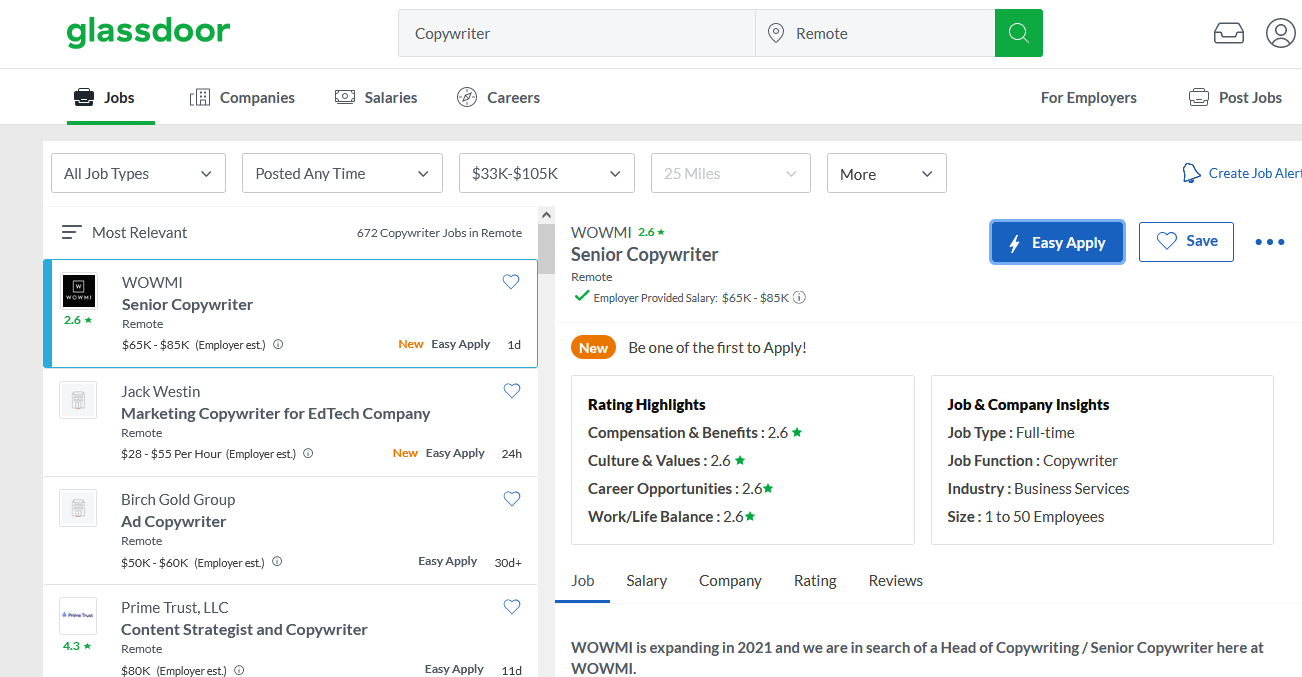Switch to the Company detail tab

coord(730,581)
